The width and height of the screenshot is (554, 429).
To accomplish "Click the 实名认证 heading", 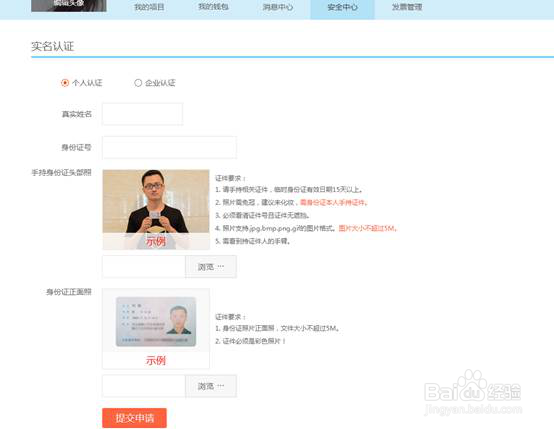I will click(53, 46).
